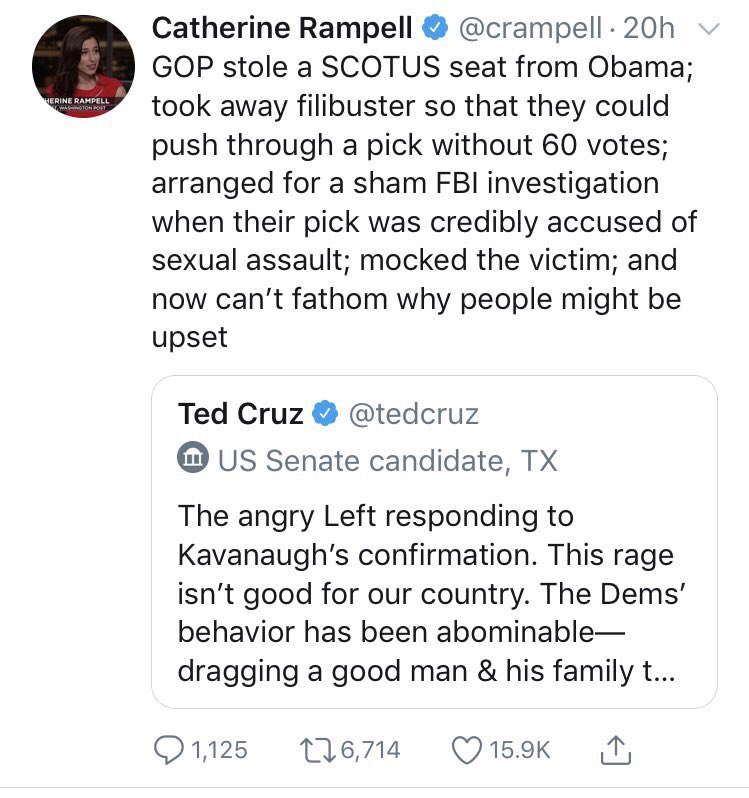Image resolution: width=749 pixels, height=798 pixels.
Task: Click the 15.9K likes count
Action: [522, 749]
